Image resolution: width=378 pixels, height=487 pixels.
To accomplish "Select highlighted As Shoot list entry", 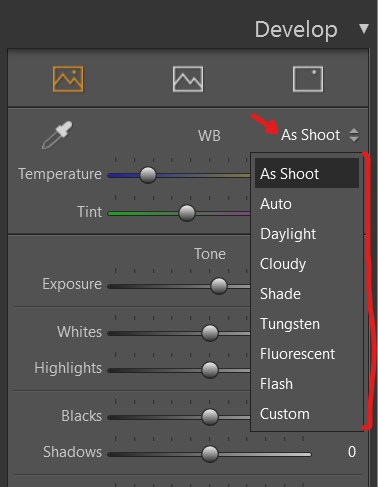I will (x=307, y=173).
